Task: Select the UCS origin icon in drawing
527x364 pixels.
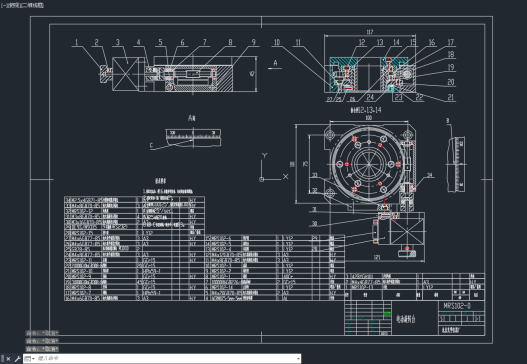Action: 262,179
